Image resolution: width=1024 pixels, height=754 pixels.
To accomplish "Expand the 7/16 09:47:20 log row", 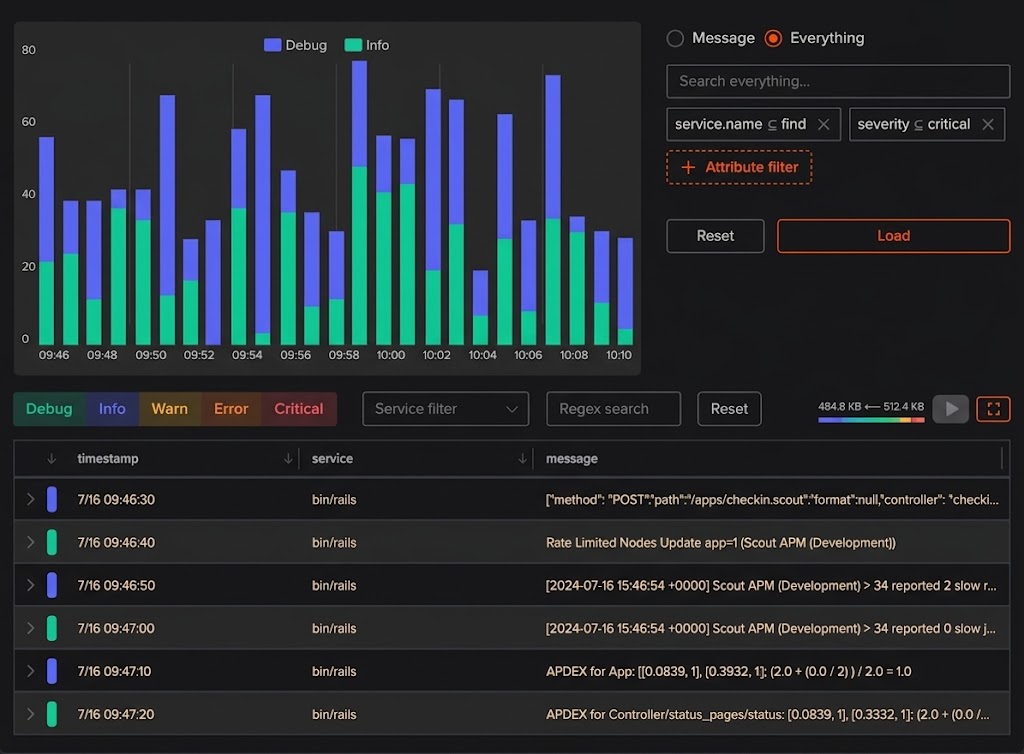I will [x=30, y=714].
